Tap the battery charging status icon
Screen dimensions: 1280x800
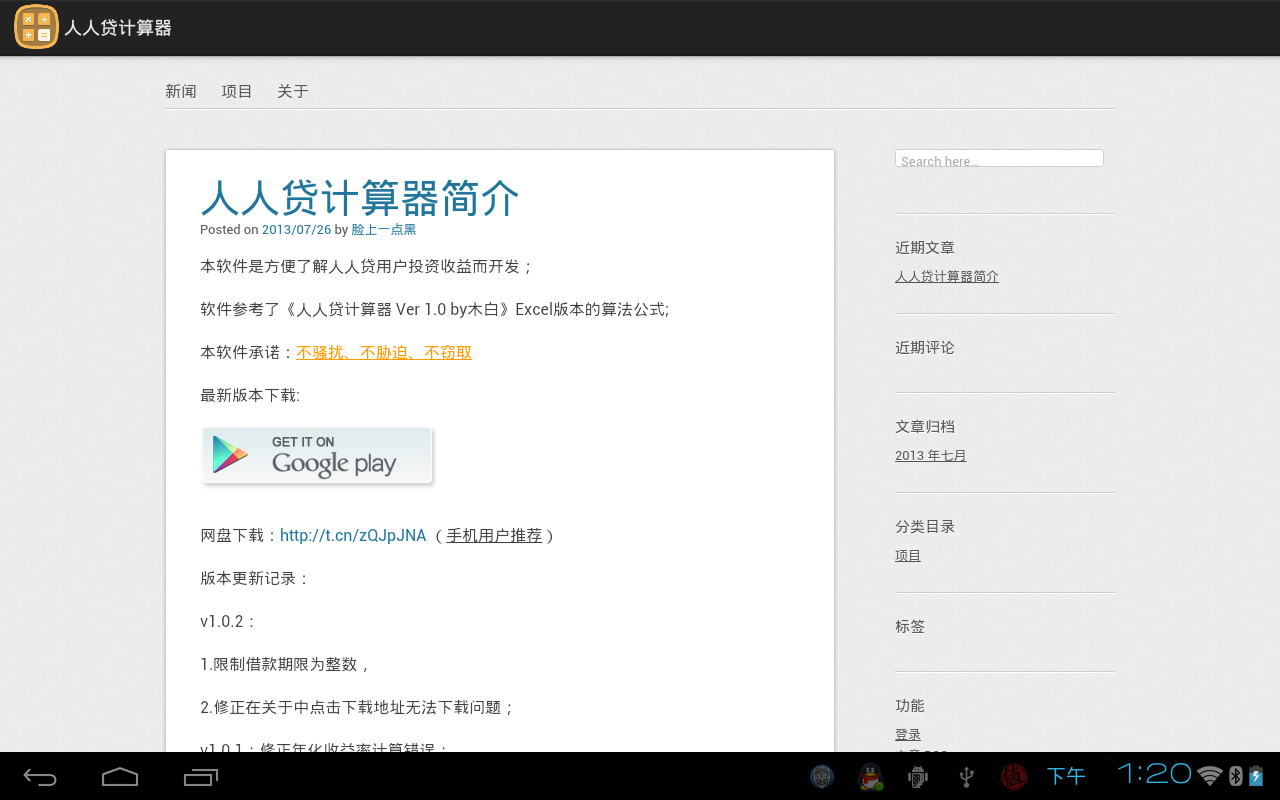click(x=1256, y=776)
